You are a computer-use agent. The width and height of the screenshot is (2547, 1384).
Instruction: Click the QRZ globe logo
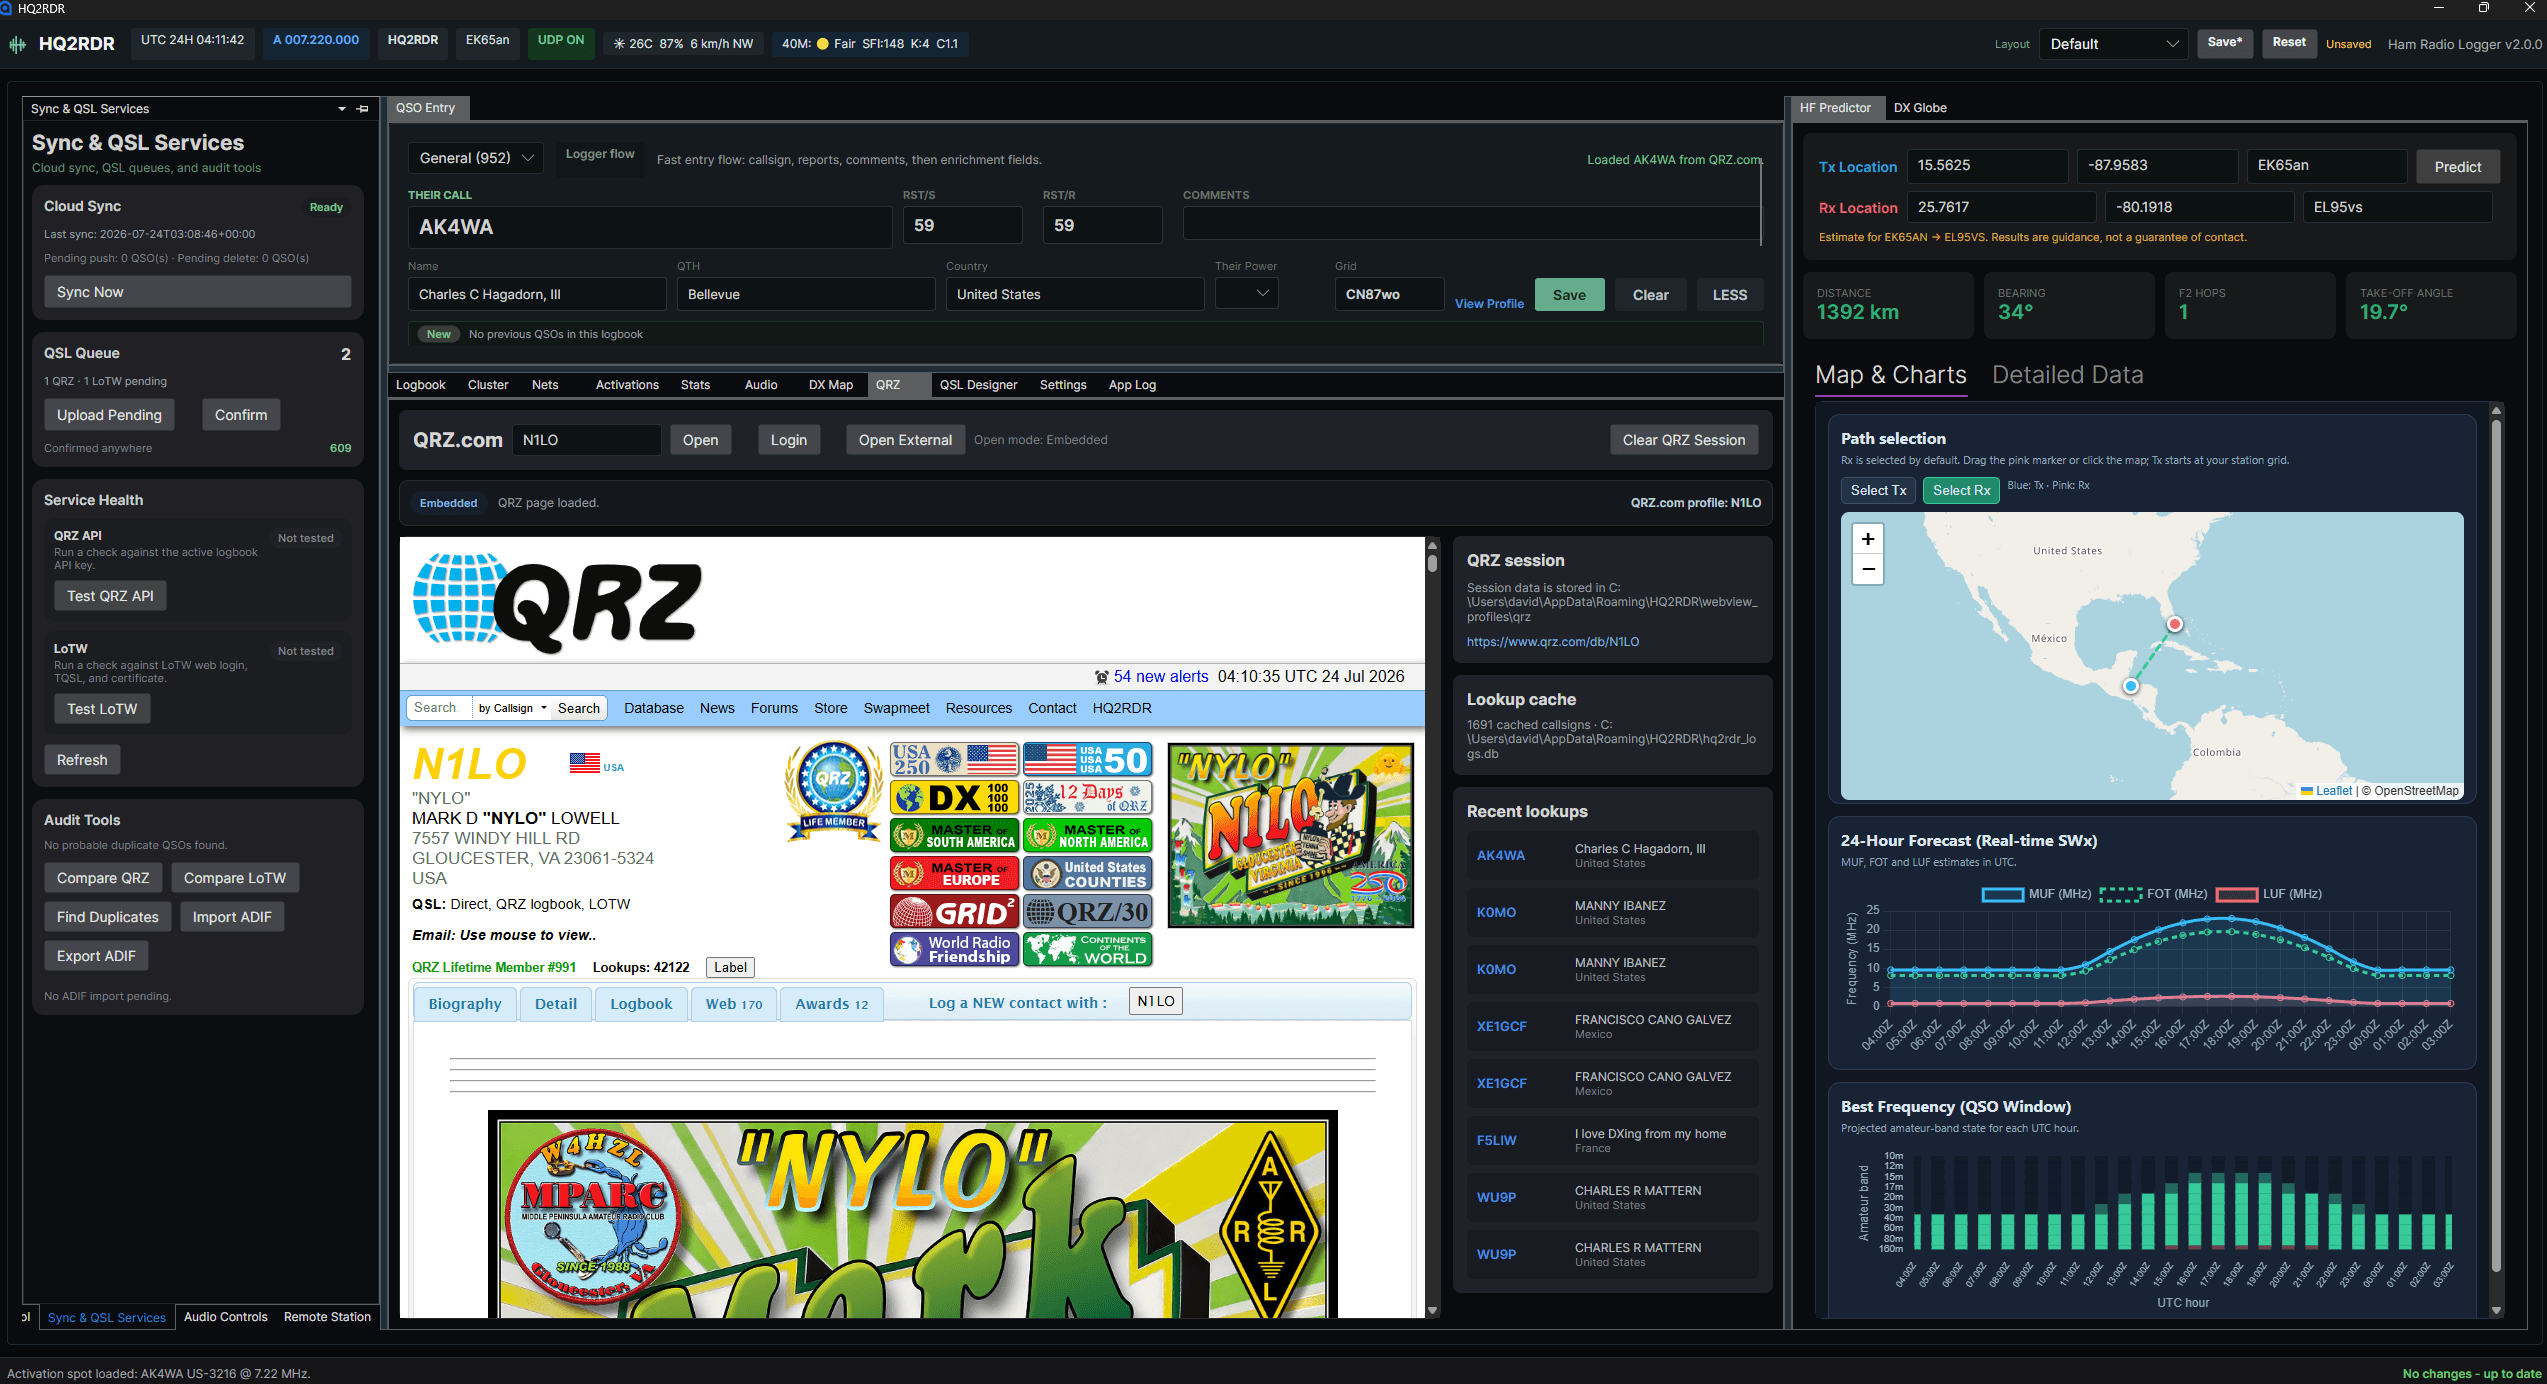[558, 602]
